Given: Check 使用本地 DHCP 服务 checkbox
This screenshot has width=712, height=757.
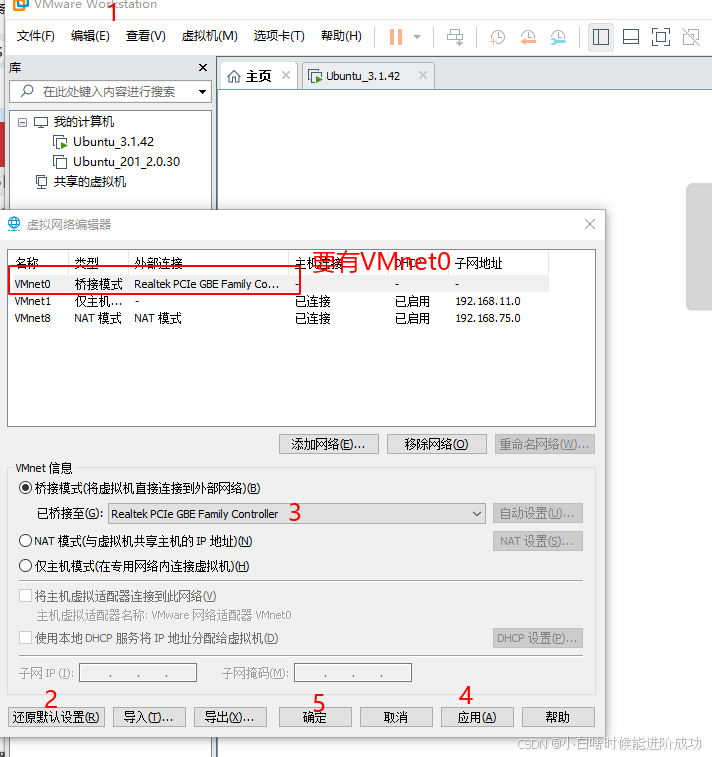Looking at the screenshot, I should coord(26,638).
